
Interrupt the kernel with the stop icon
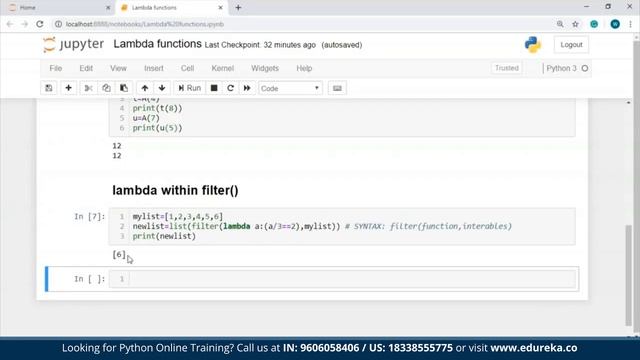[x=214, y=88]
